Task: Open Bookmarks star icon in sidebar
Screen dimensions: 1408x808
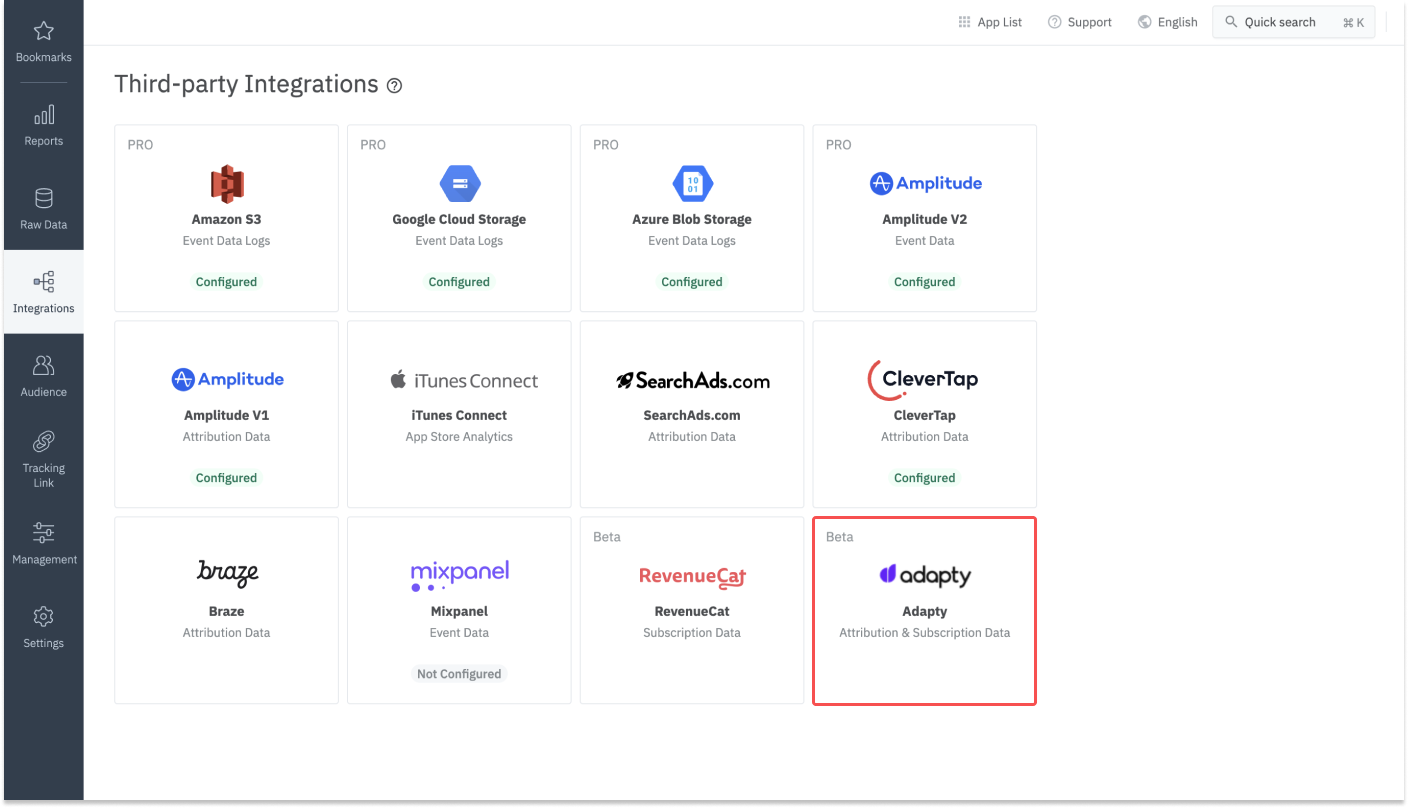Action: 44,31
